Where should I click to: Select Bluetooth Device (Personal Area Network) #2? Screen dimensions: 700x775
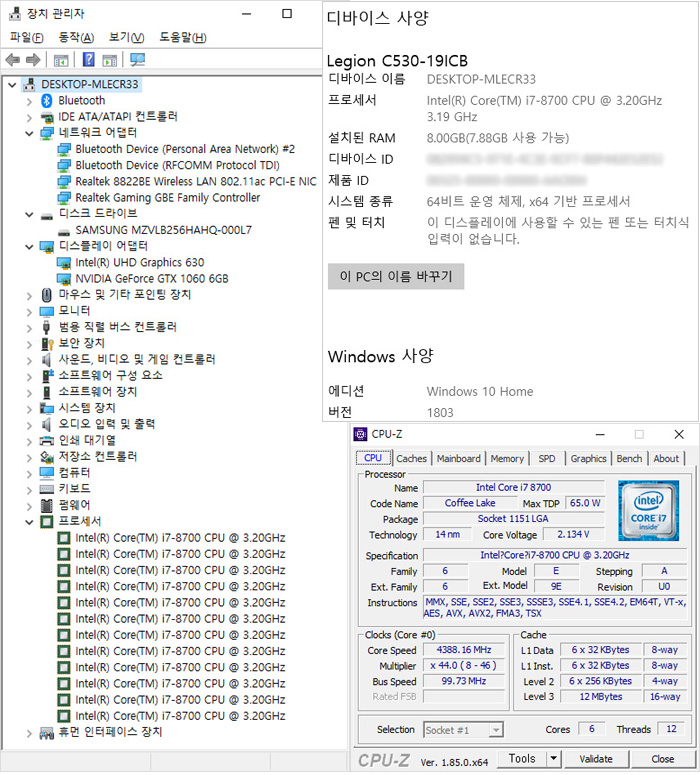click(185, 149)
